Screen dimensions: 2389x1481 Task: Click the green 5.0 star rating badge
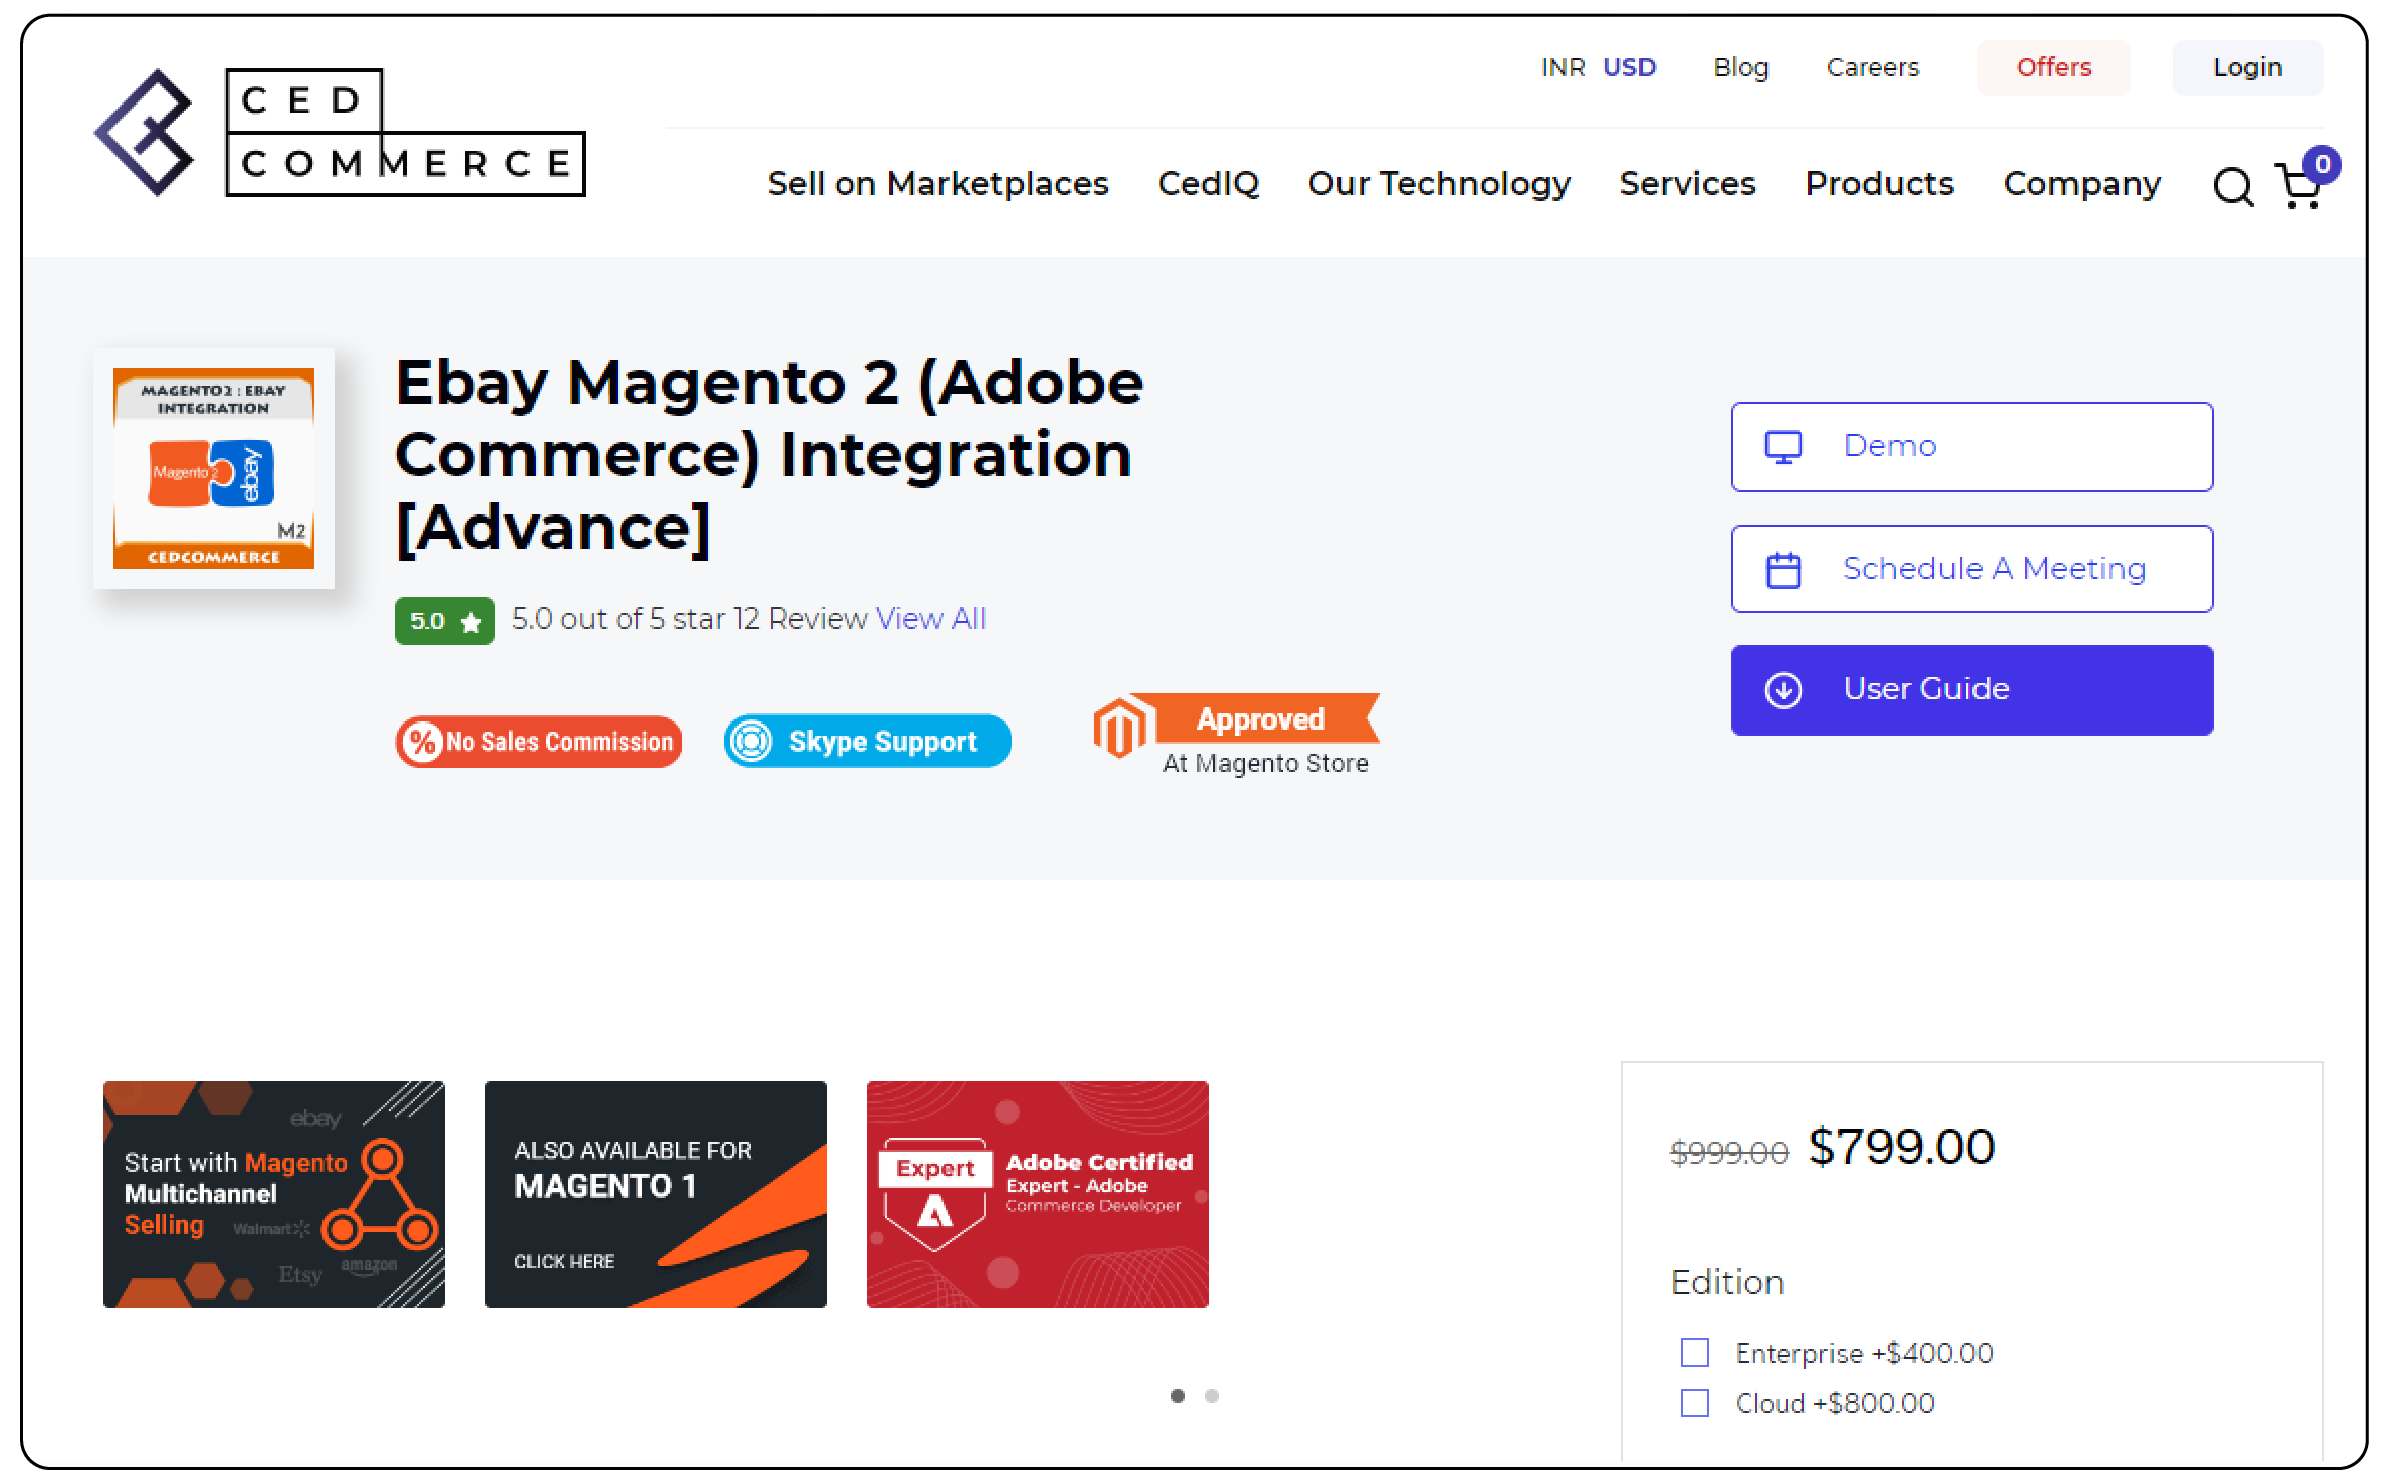444,621
